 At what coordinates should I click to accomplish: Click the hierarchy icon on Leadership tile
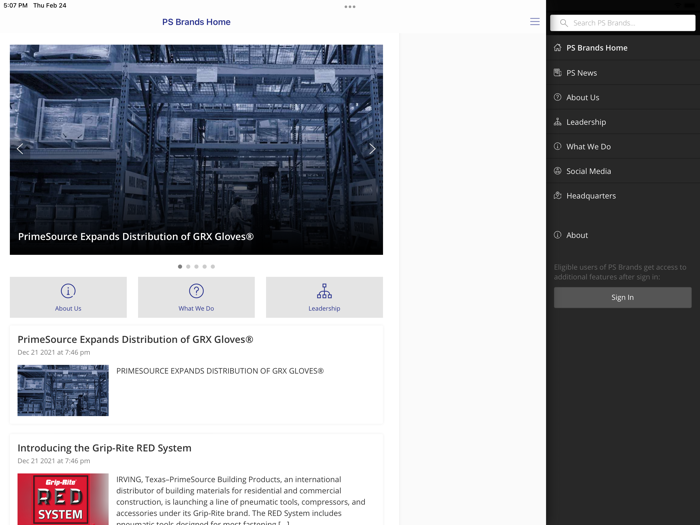tap(324, 291)
